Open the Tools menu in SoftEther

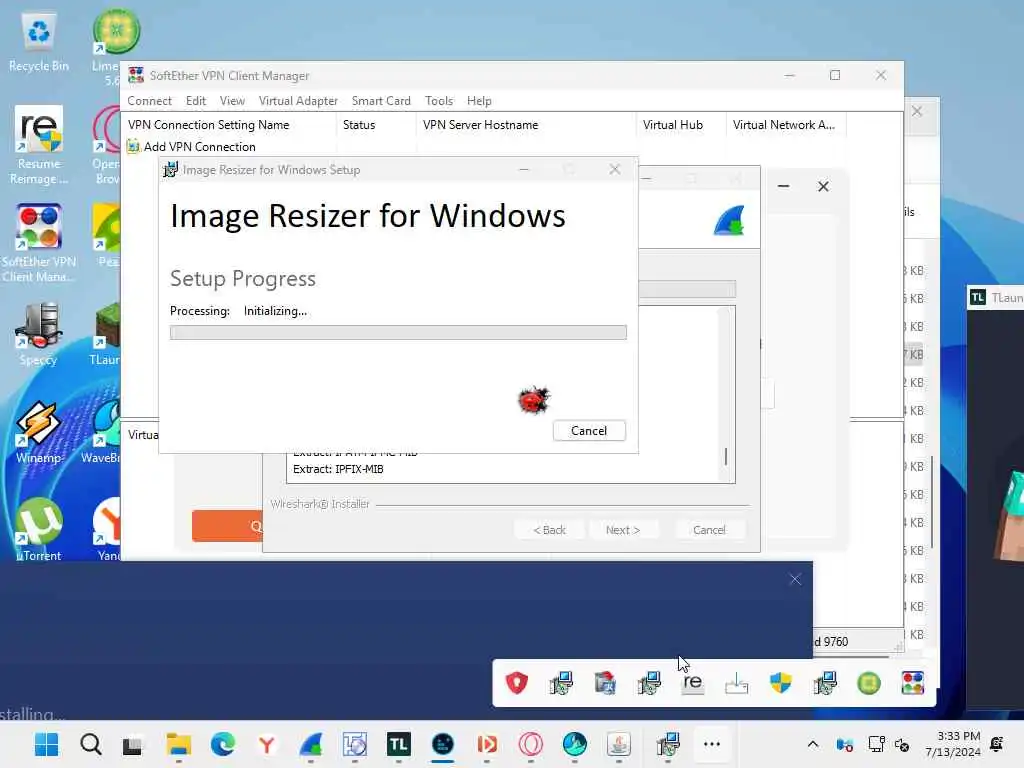(x=438, y=101)
